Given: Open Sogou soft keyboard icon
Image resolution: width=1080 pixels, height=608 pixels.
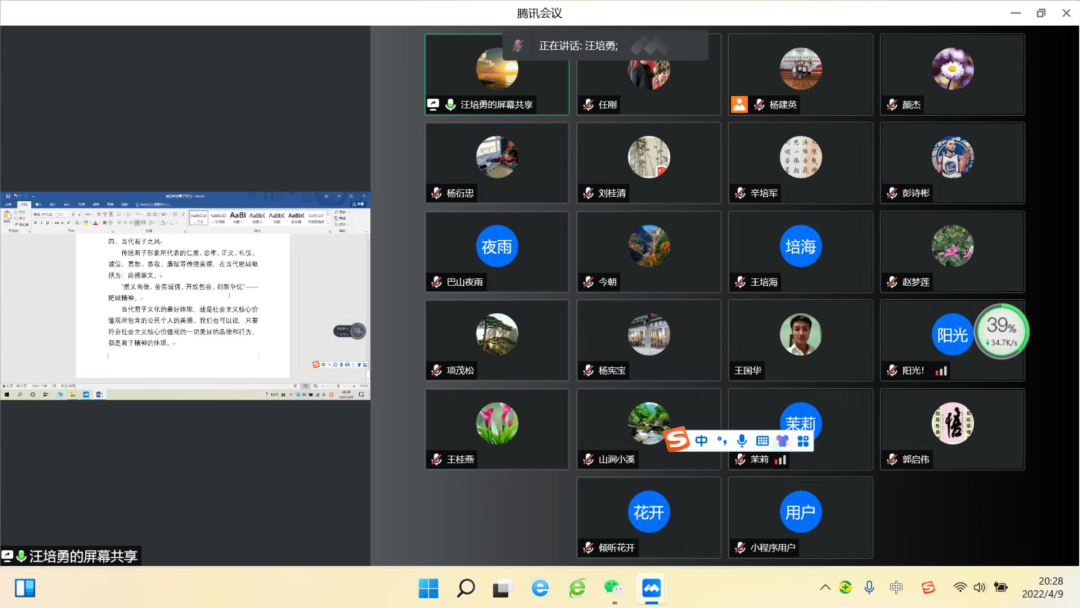Looking at the screenshot, I should tap(762, 441).
